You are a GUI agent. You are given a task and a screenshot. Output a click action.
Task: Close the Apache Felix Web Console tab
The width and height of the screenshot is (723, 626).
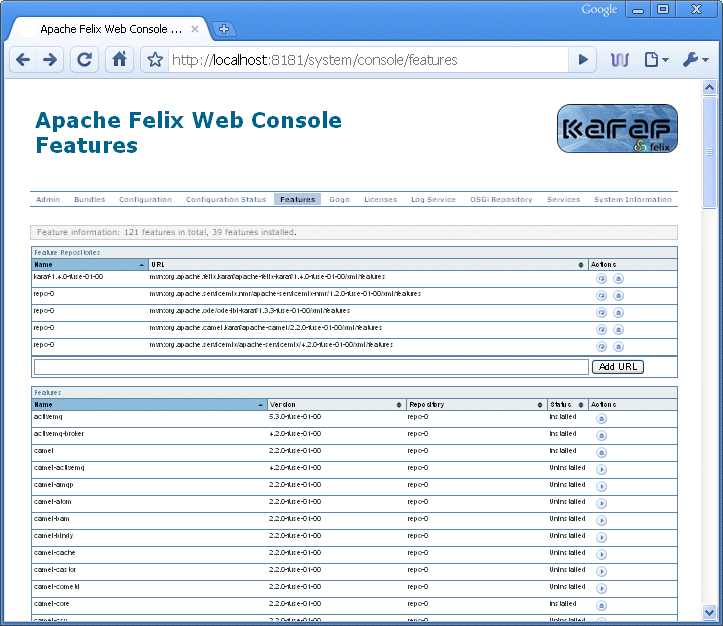pos(195,29)
